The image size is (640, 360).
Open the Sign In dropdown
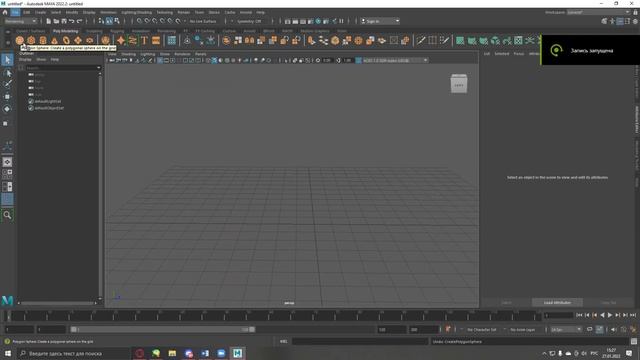[x=380, y=21]
